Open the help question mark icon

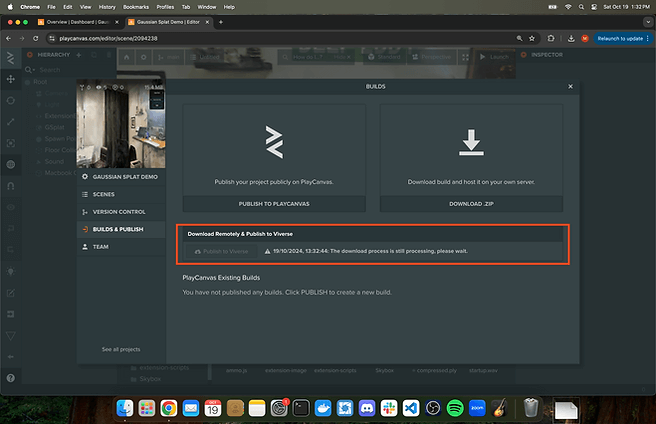point(10,378)
